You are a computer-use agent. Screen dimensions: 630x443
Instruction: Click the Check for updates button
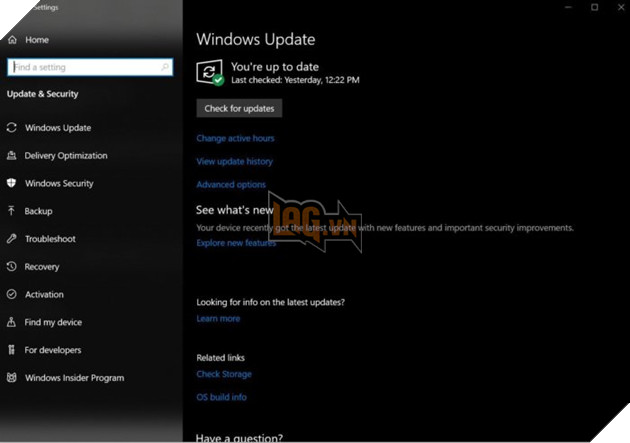pos(239,108)
